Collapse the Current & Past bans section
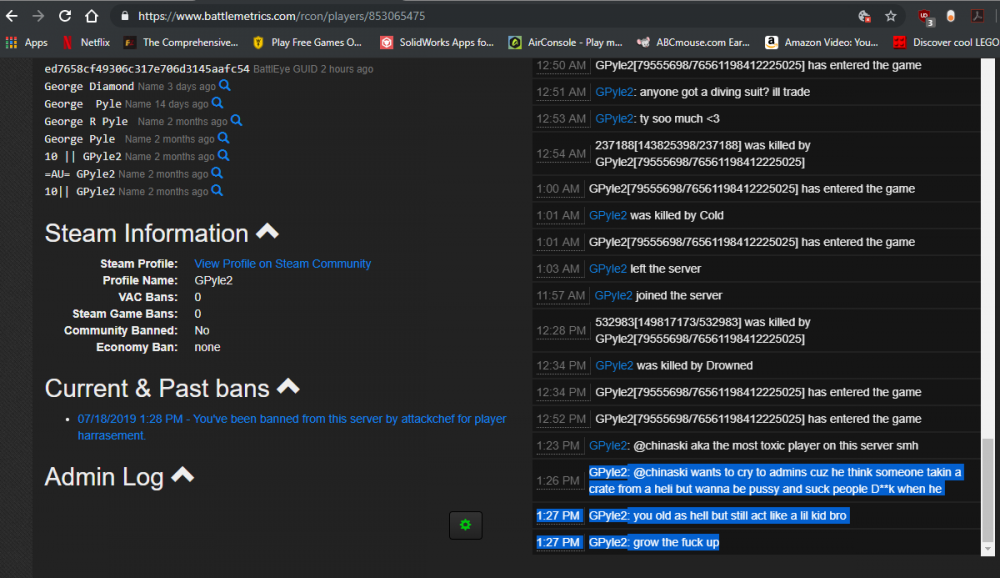This screenshot has height=578, width=1000. pyautogui.click(x=288, y=387)
